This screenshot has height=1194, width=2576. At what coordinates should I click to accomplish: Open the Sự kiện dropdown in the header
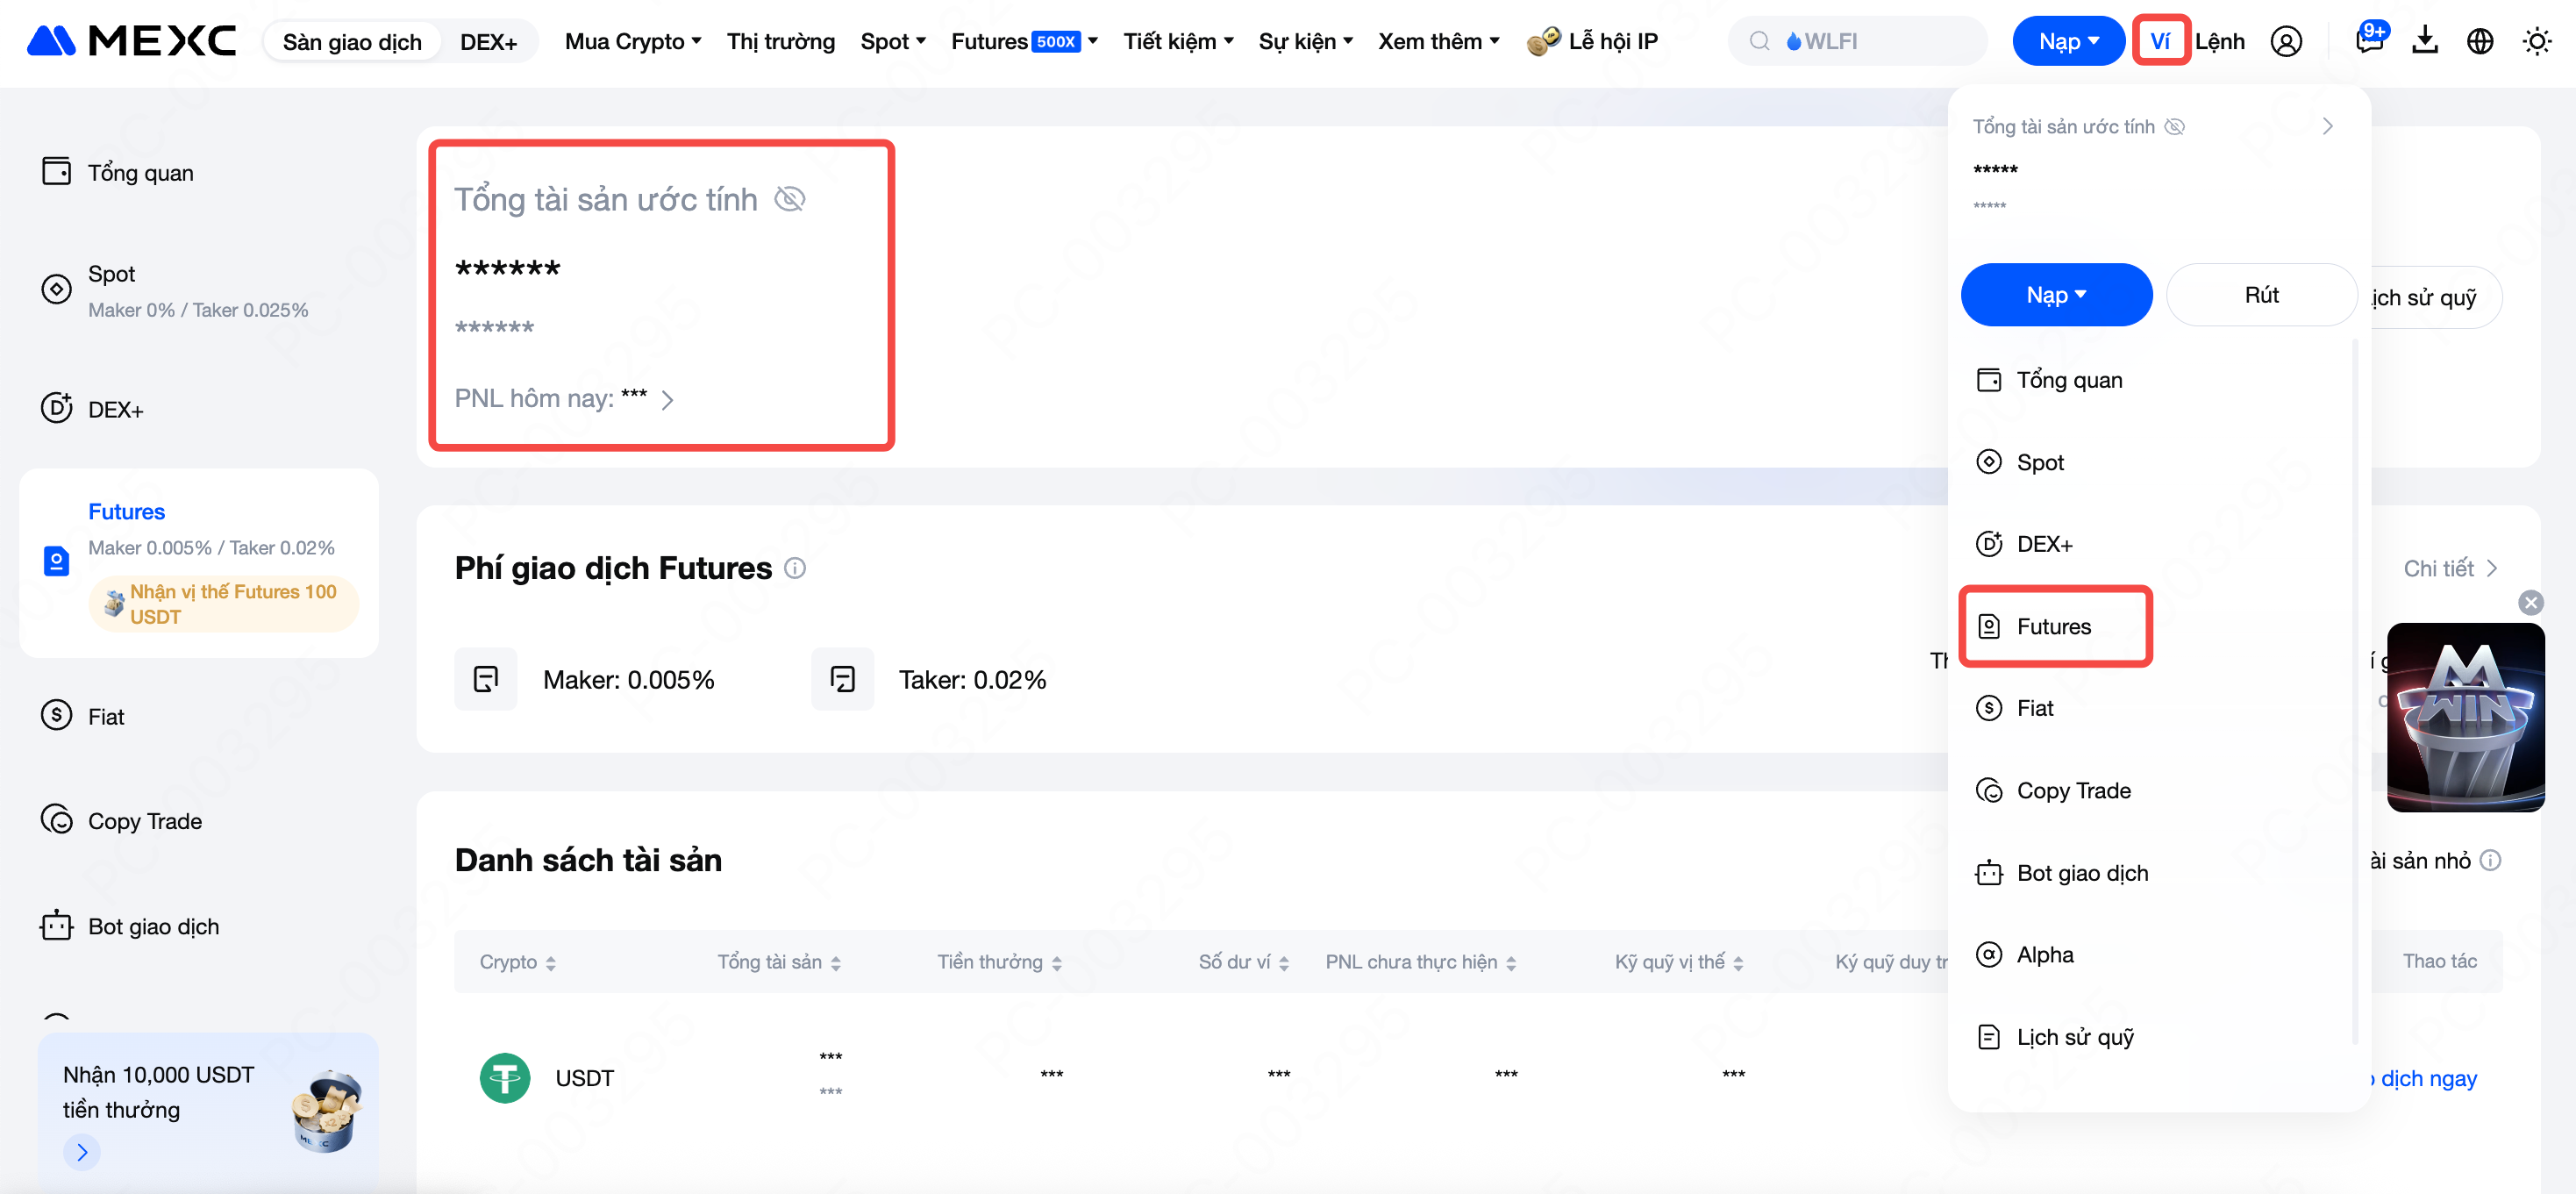click(x=1305, y=41)
